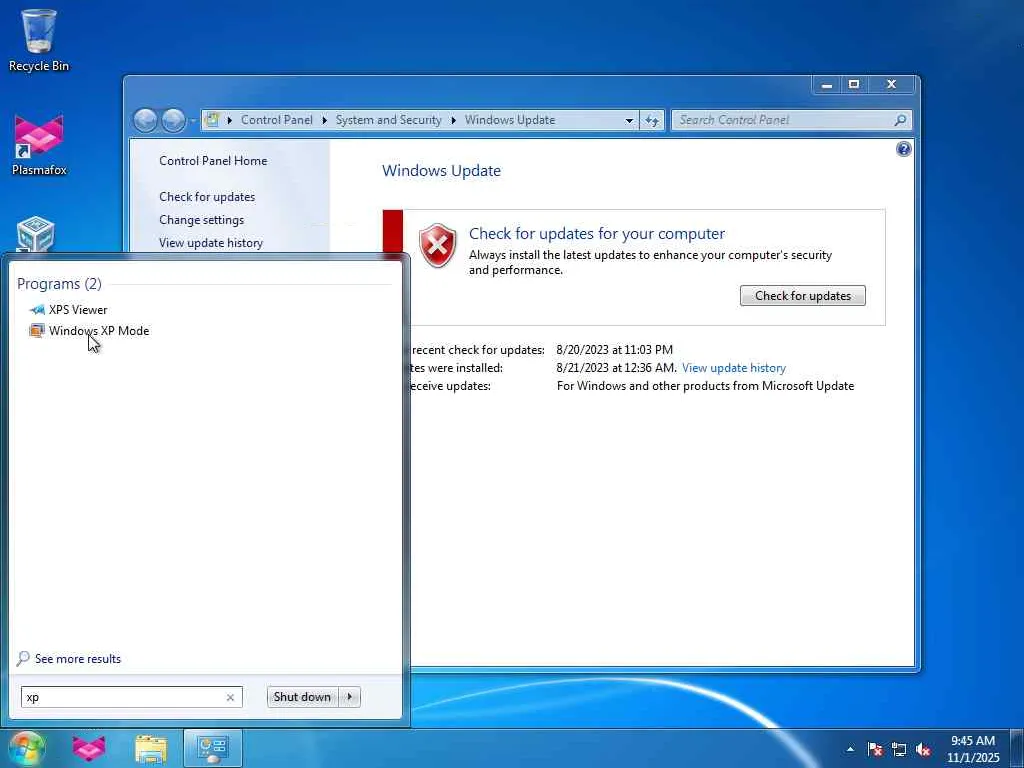The height and width of the screenshot is (768, 1024).
Task: Expand arrow before Control Panel breadcrumb
Action: [229, 120]
